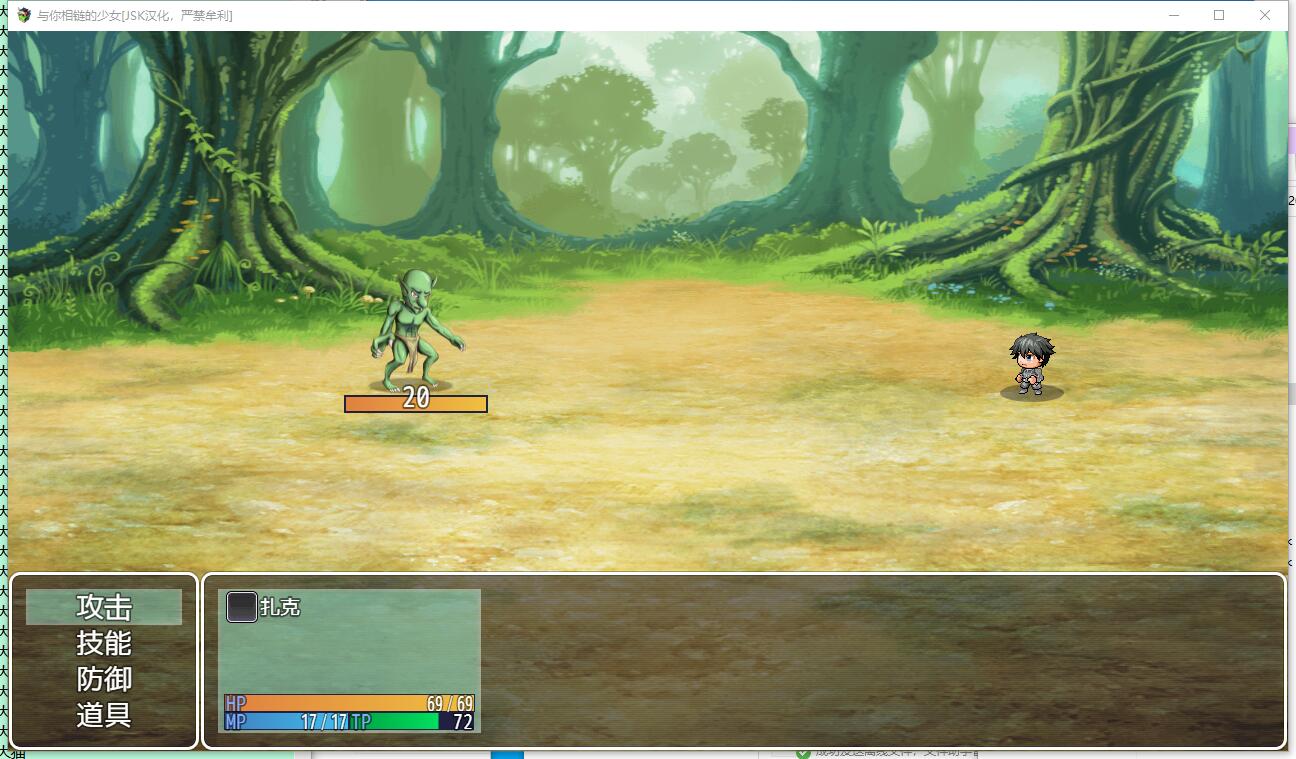This screenshot has width=1296, height=759.
Task: Click the empty area of the battle status panel
Action: tap(880, 660)
